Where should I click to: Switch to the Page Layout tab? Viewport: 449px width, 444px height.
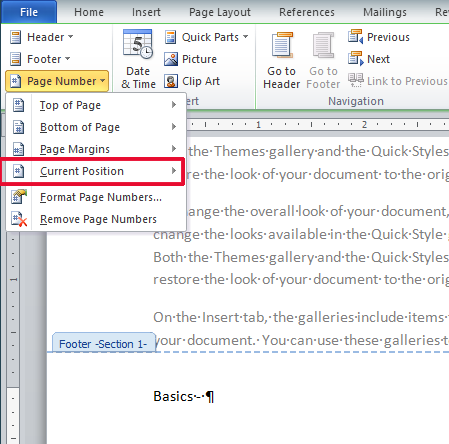pyautogui.click(x=220, y=12)
